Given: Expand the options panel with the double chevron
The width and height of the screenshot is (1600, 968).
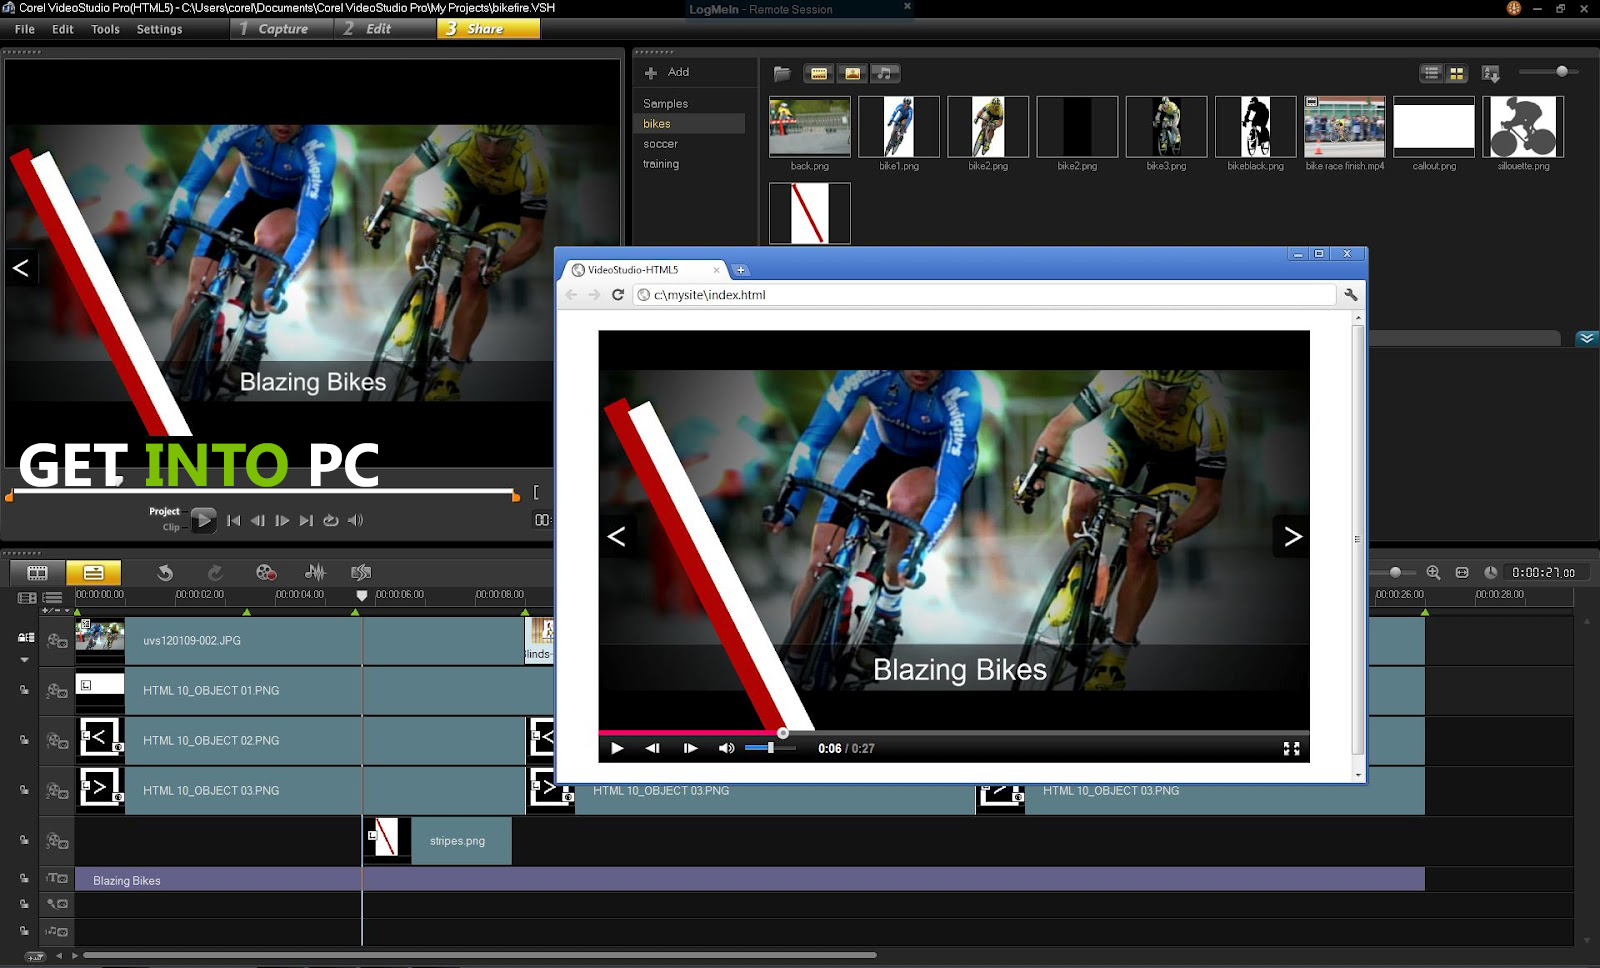Looking at the screenshot, I should click(1587, 339).
